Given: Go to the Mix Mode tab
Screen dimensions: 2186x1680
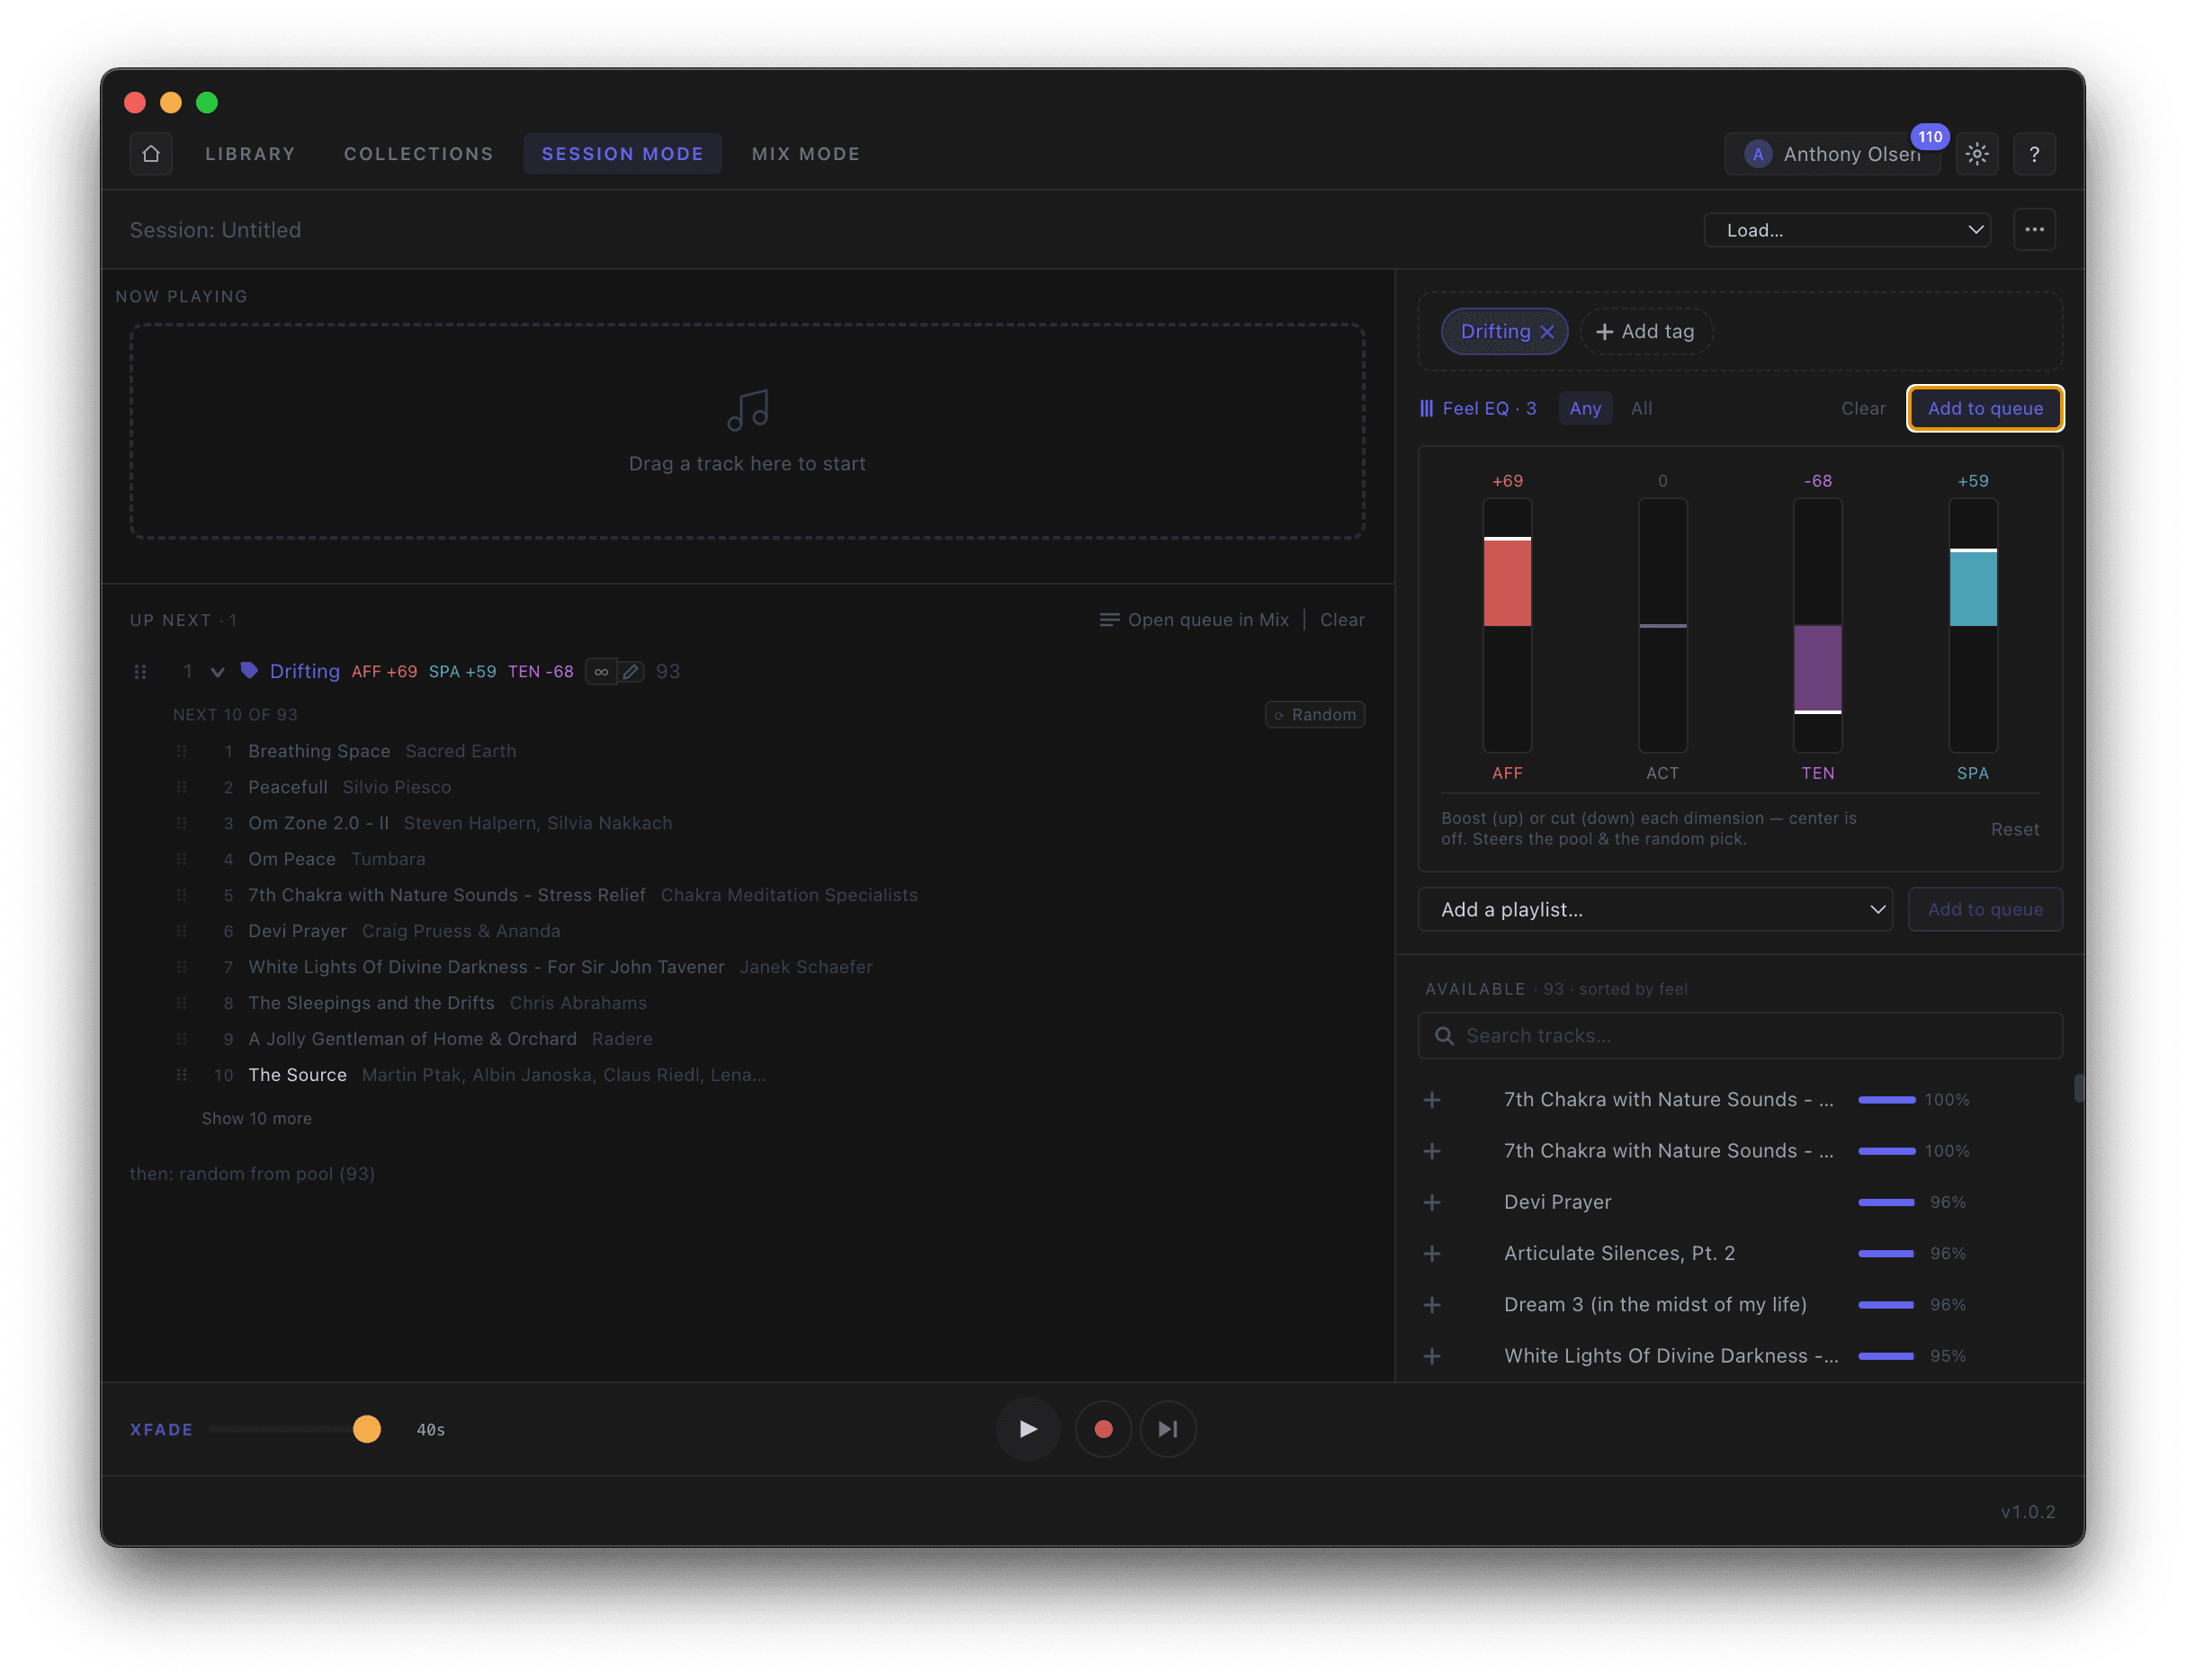Looking at the screenshot, I should click(805, 154).
